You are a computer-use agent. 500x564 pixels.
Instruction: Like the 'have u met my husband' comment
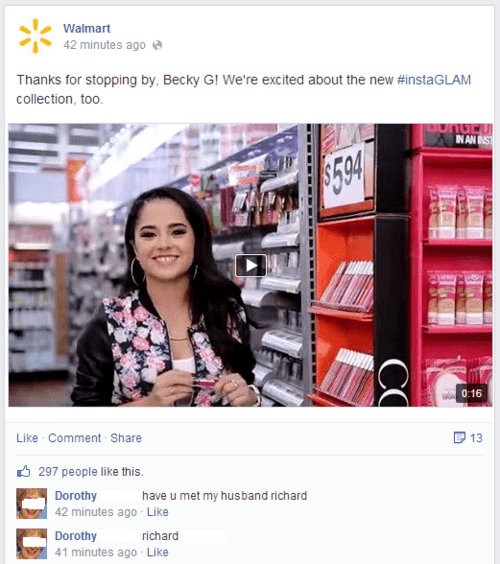158,511
